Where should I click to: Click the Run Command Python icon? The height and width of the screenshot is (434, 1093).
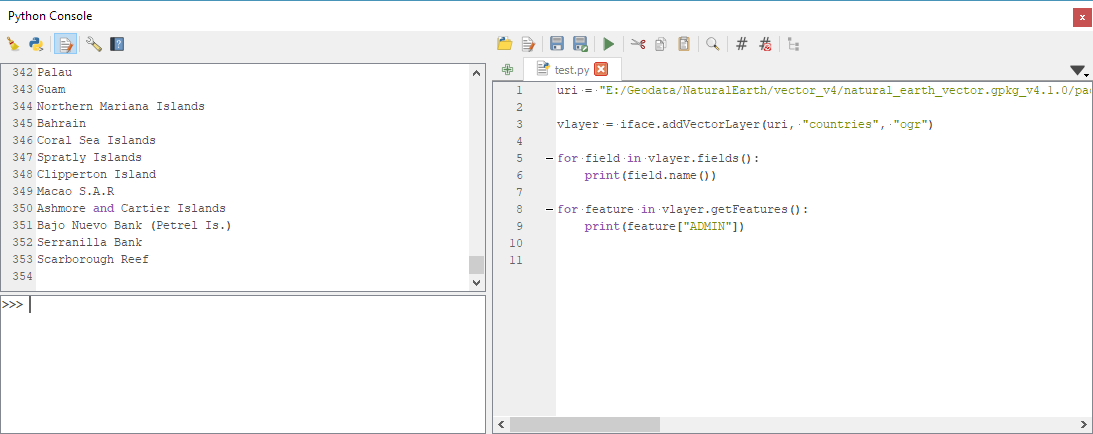pyautogui.click(x=36, y=45)
